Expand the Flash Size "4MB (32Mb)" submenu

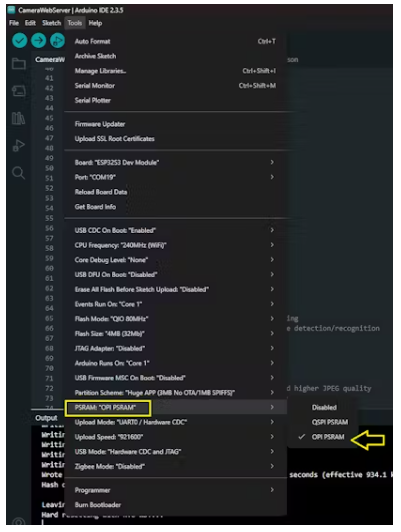pos(175,334)
